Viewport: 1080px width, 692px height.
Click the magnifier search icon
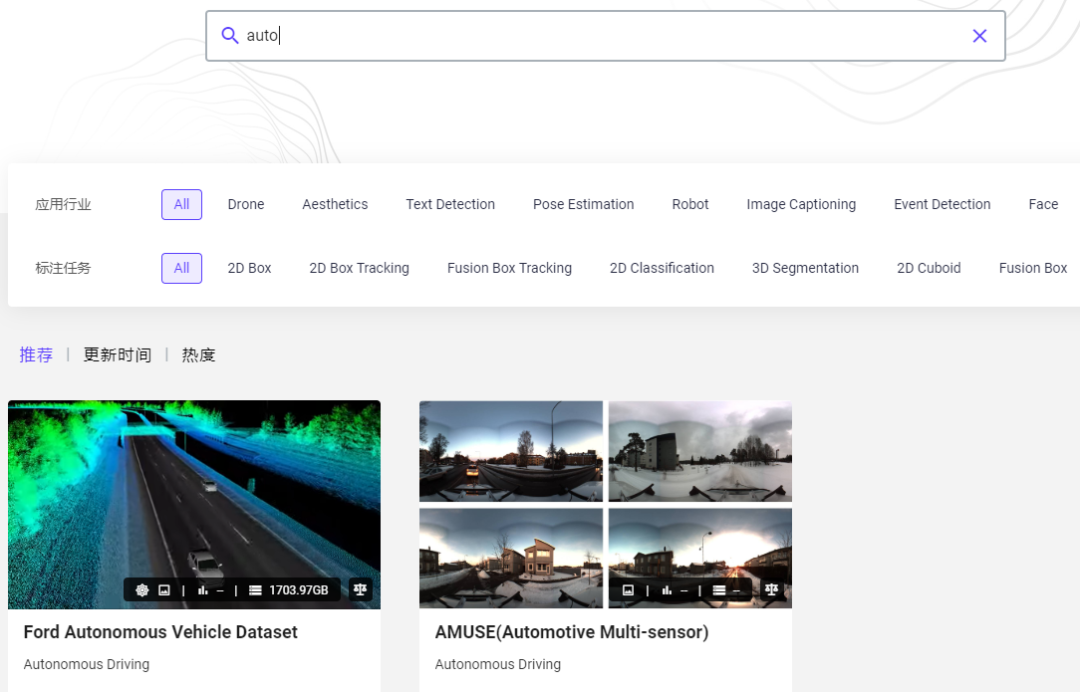click(229, 35)
